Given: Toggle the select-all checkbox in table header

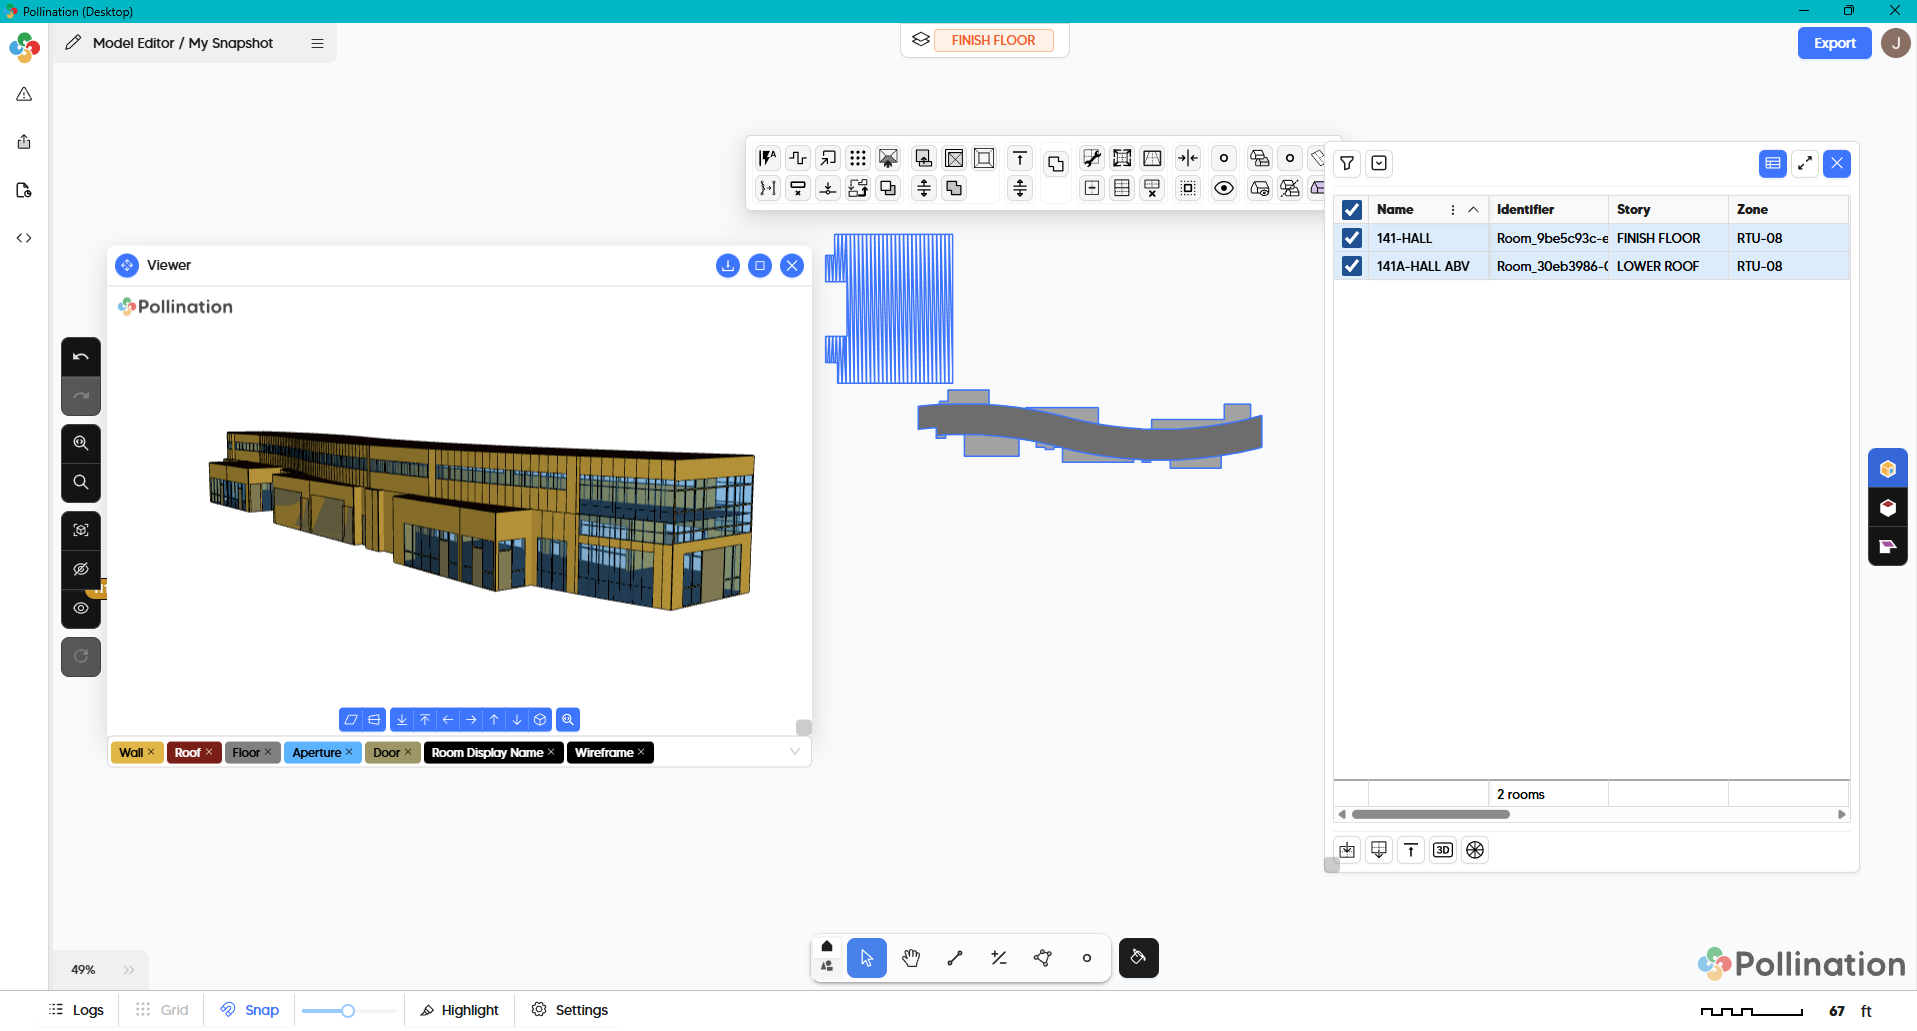Looking at the screenshot, I should point(1351,209).
